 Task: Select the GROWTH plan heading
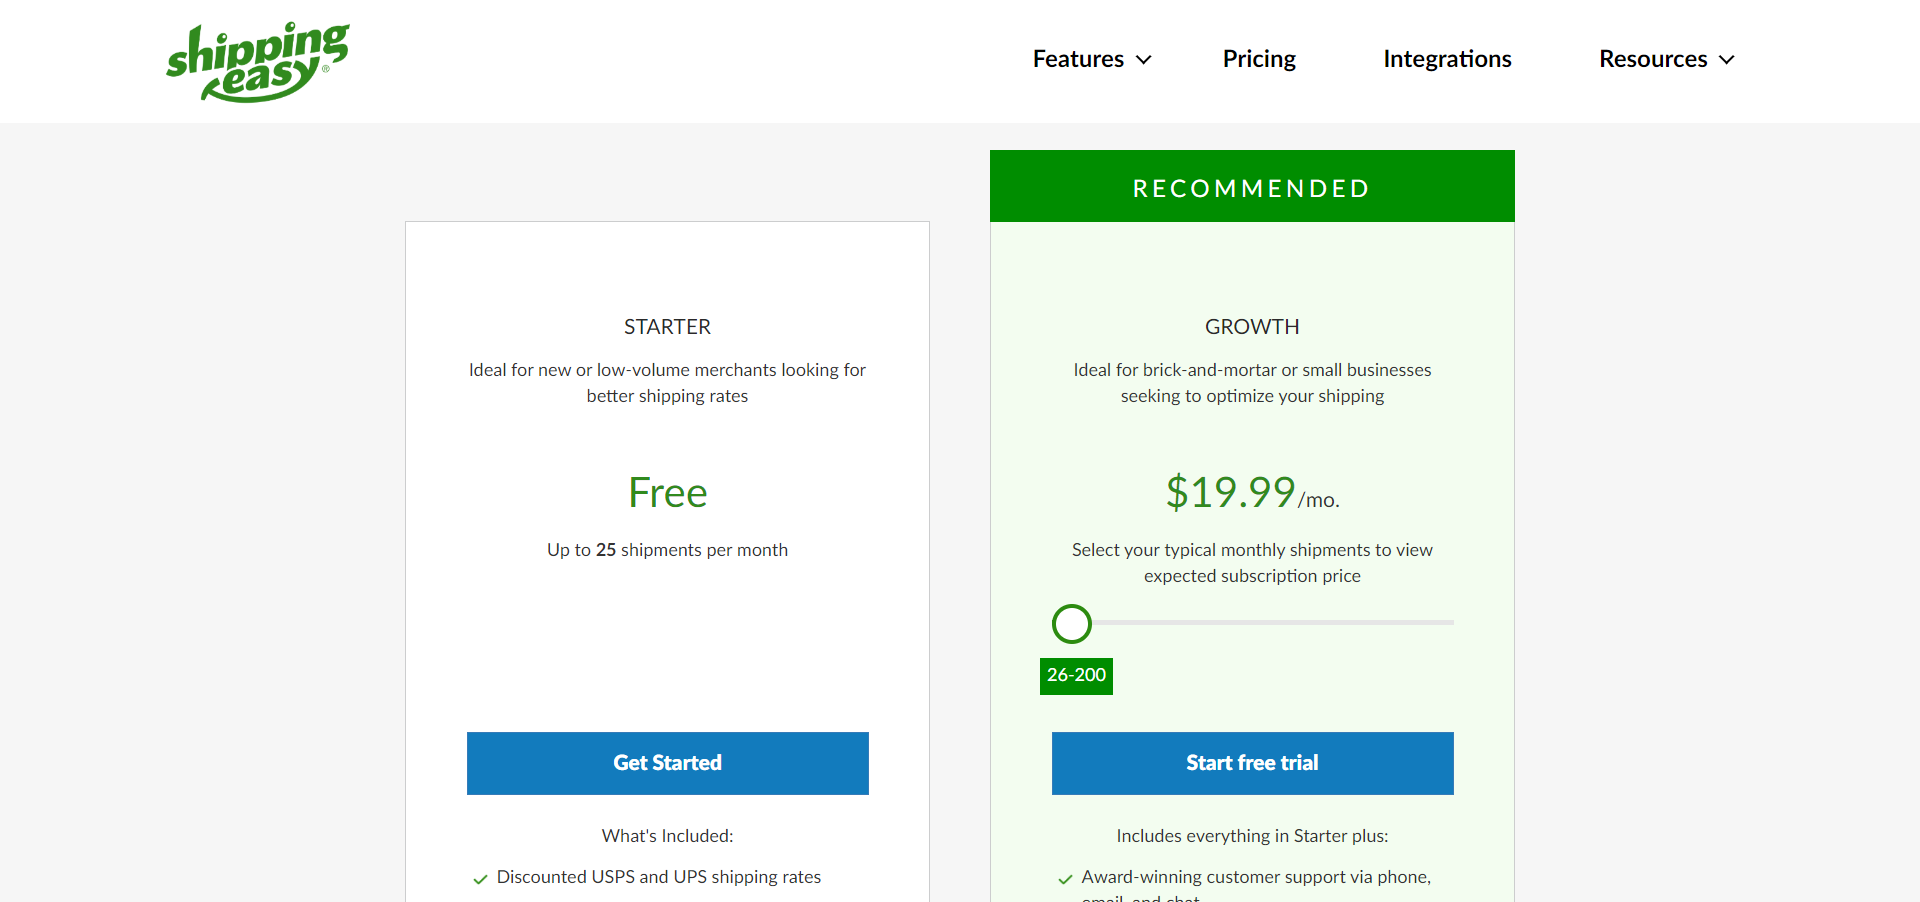tap(1252, 327)
